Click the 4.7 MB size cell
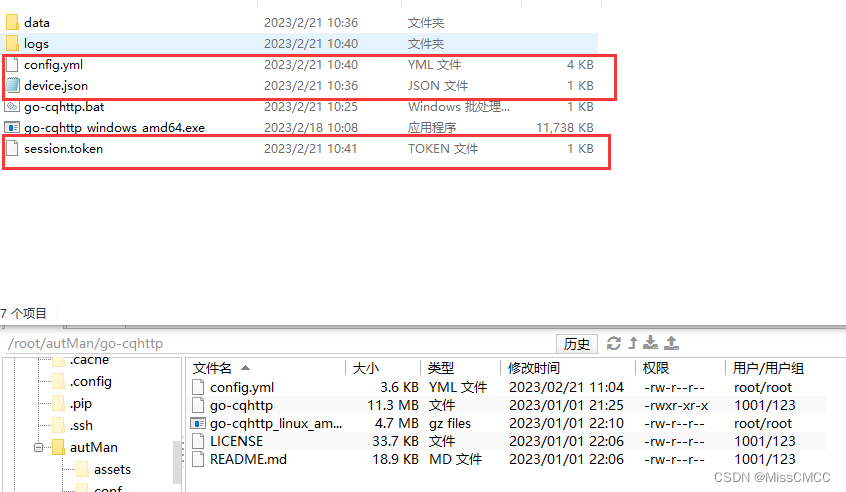Screen dimensions: 846x492 [395, 423]
